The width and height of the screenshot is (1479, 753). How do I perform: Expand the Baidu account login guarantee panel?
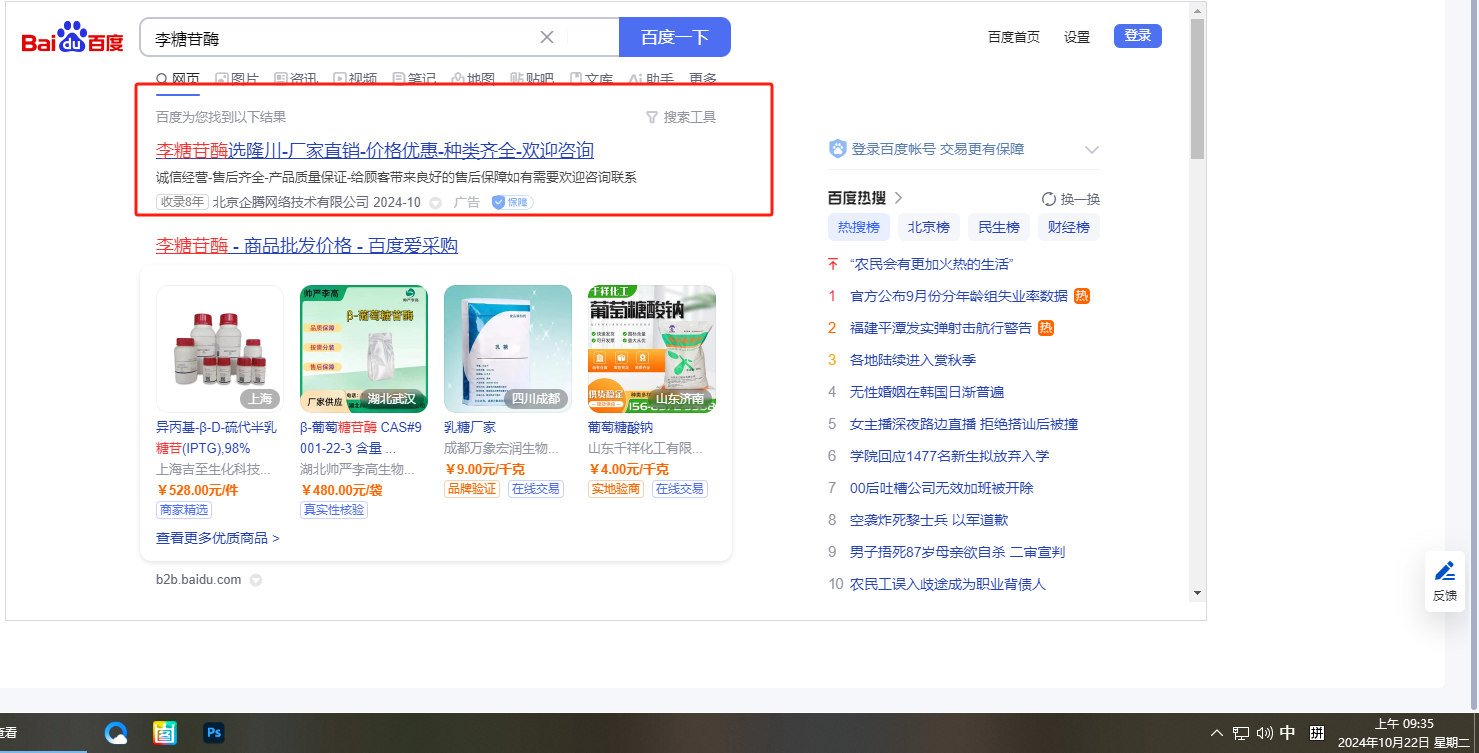click(1091, 150)
